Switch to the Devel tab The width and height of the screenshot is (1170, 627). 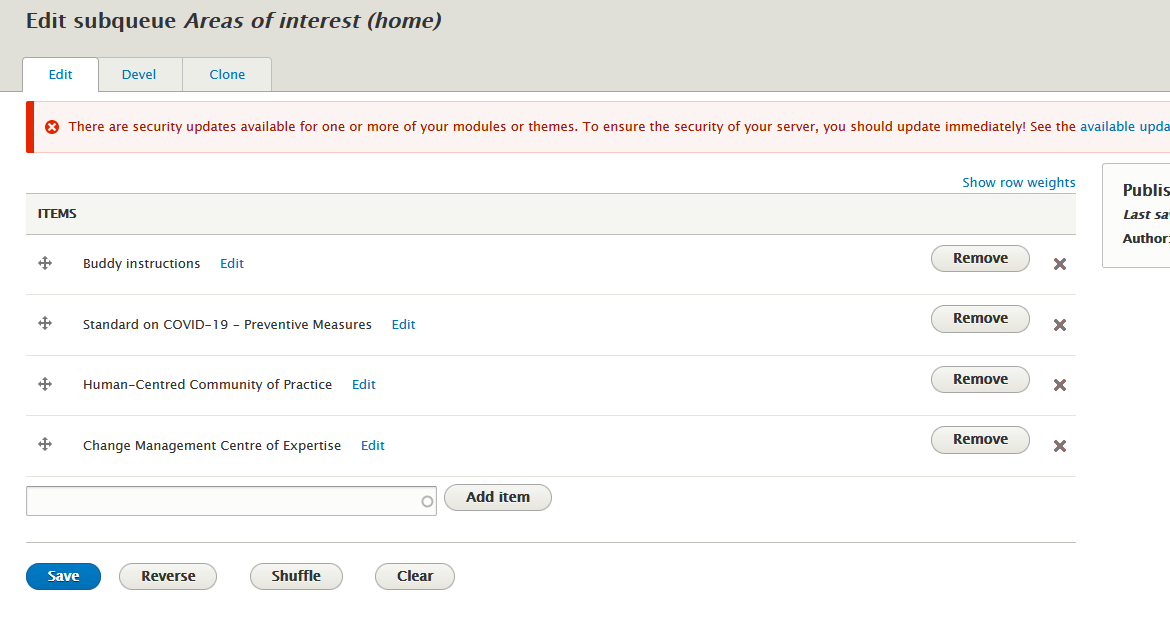[x=139, y=74]
